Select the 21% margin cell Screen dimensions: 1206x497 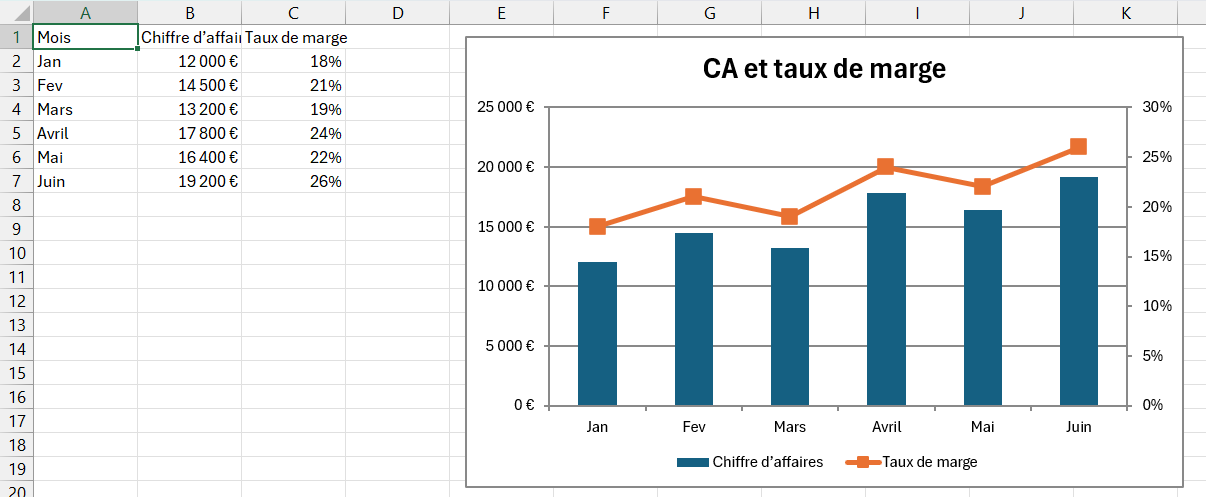coord(294,85)
